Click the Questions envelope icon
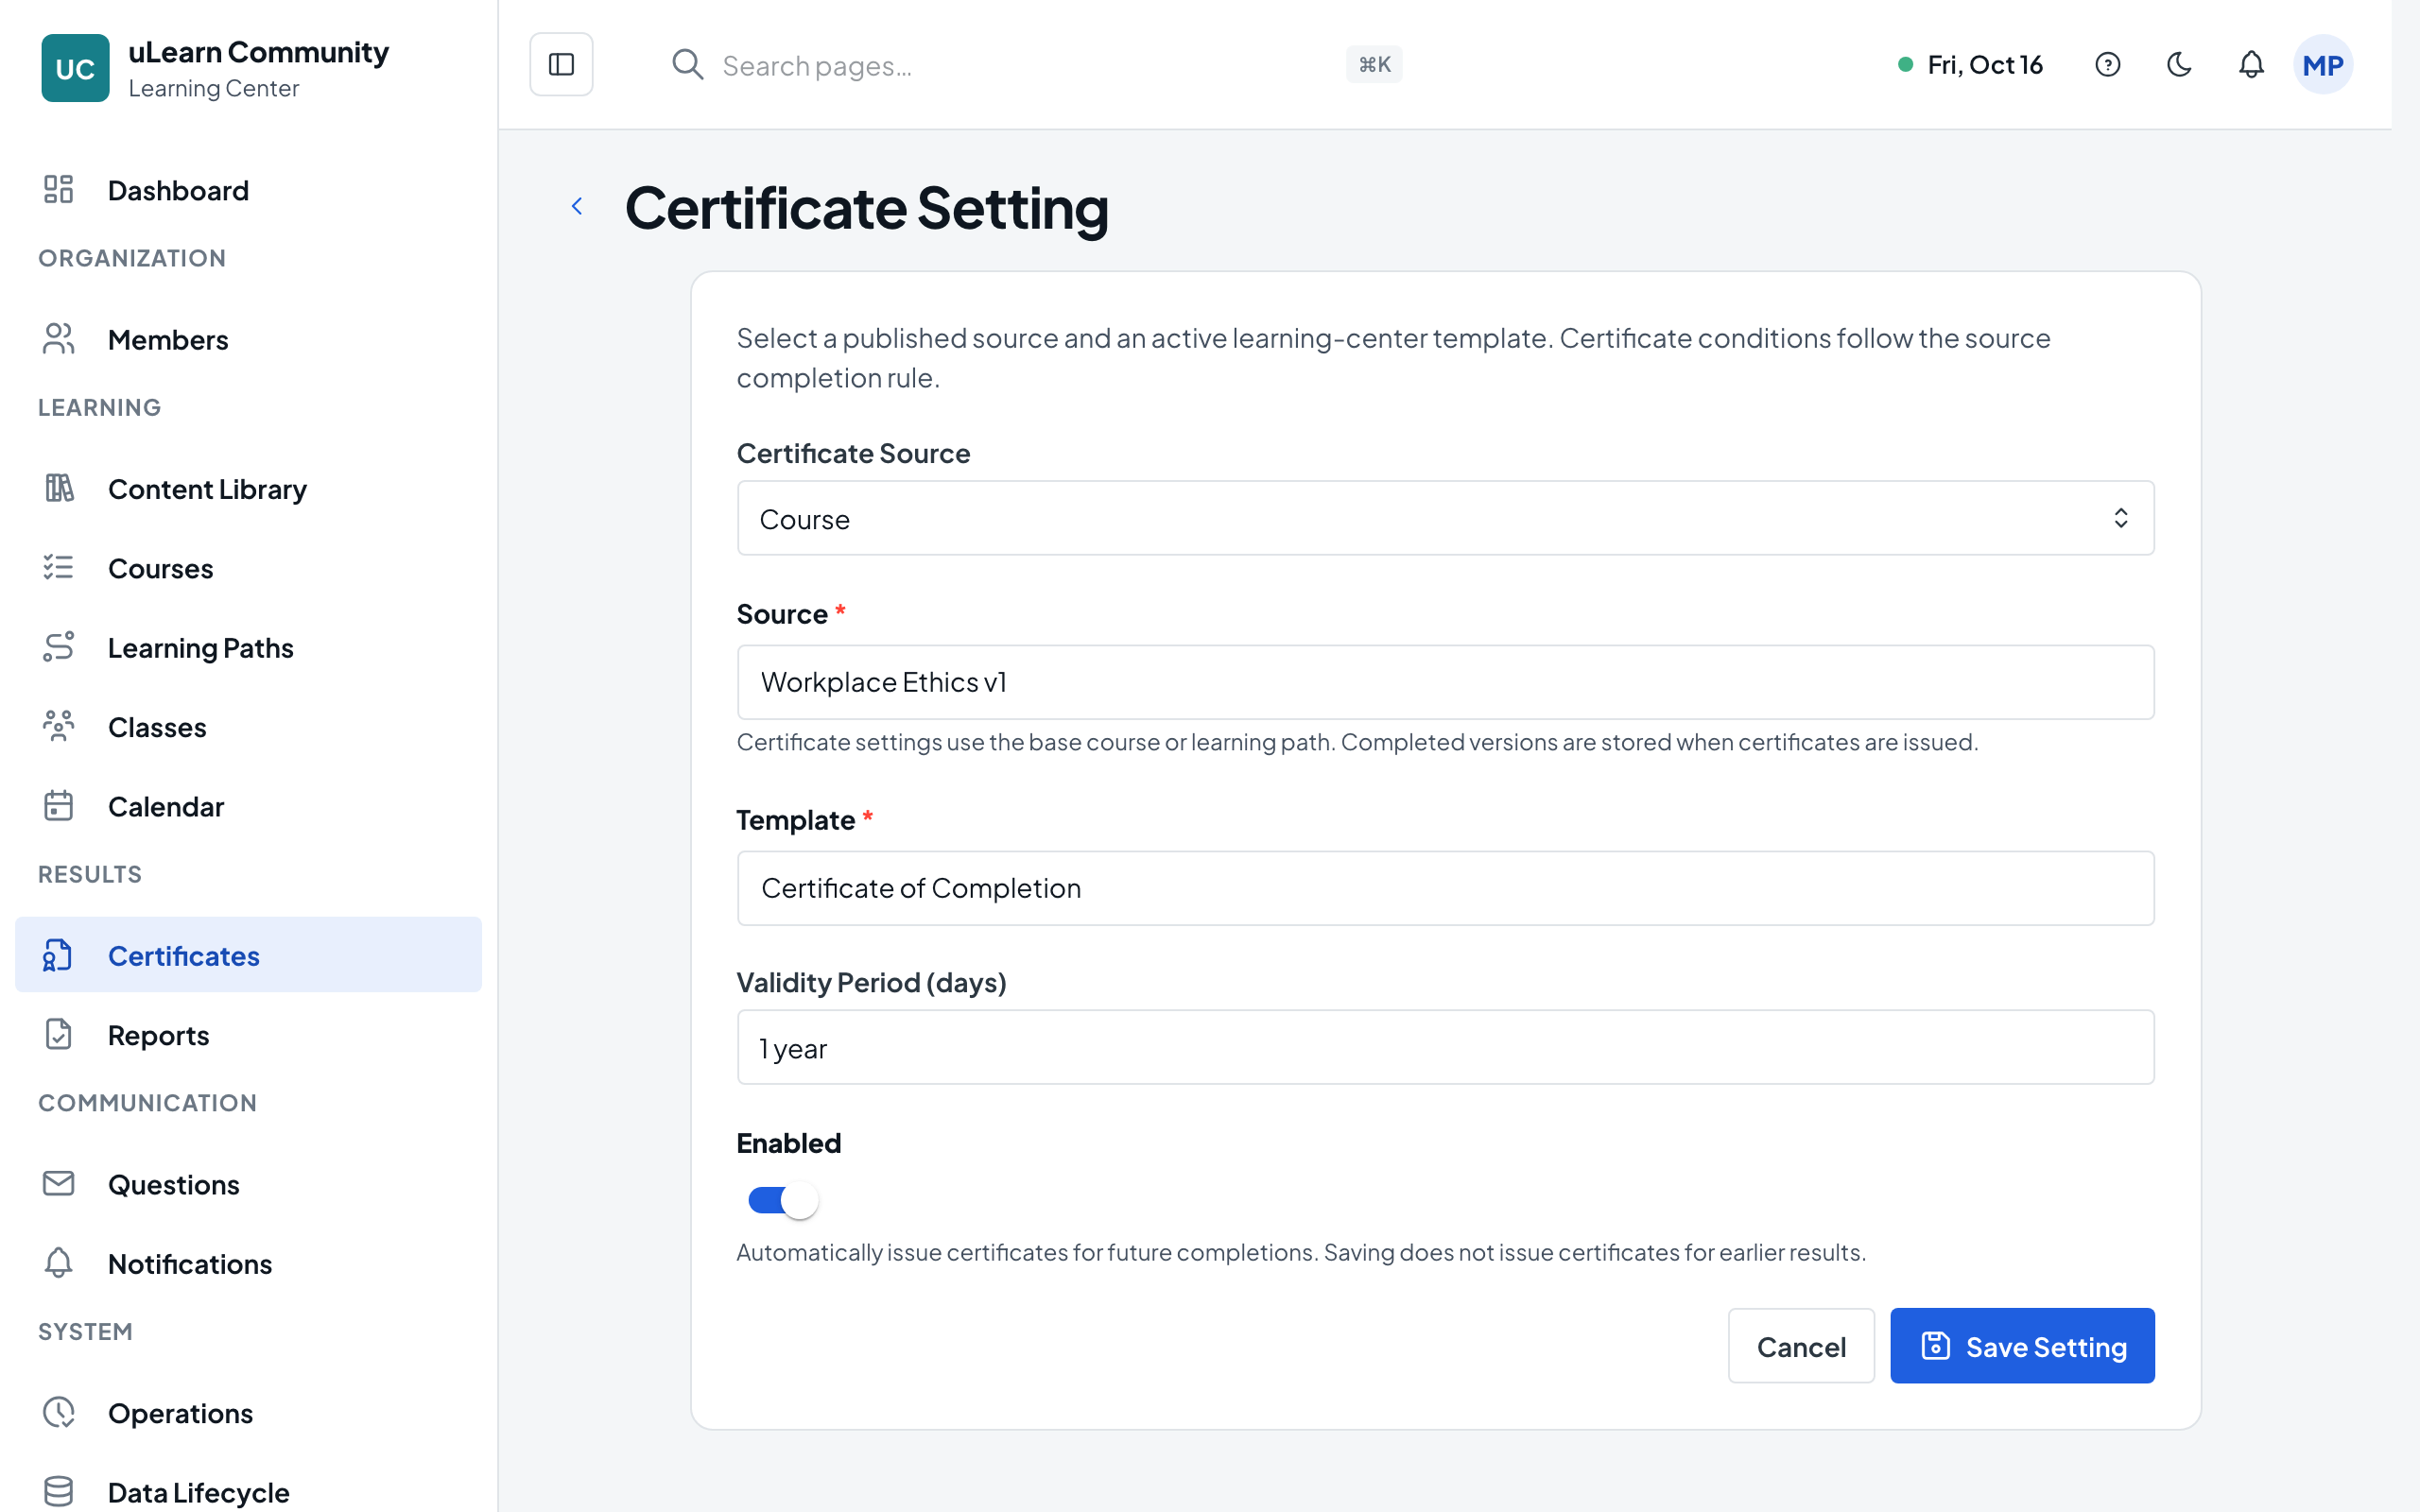 click(59, 1183)
